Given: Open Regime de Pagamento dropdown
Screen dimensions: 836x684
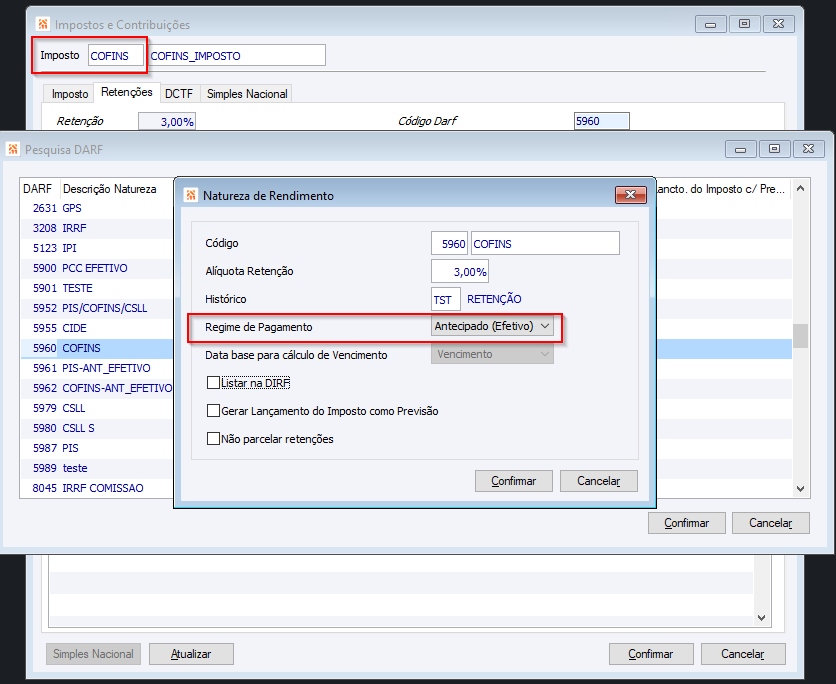Looking at the screenshot, I should coord(492,326).
